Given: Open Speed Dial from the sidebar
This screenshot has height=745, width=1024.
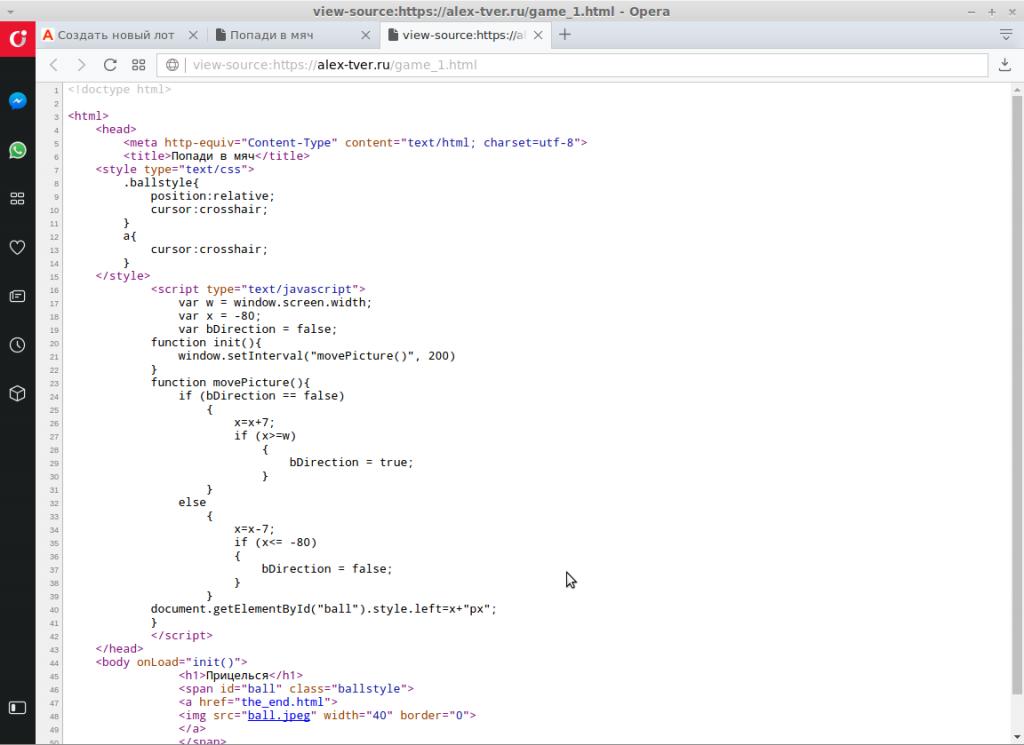Looking at the screenshot, I should pyautogui.click(x=18, y=198).
